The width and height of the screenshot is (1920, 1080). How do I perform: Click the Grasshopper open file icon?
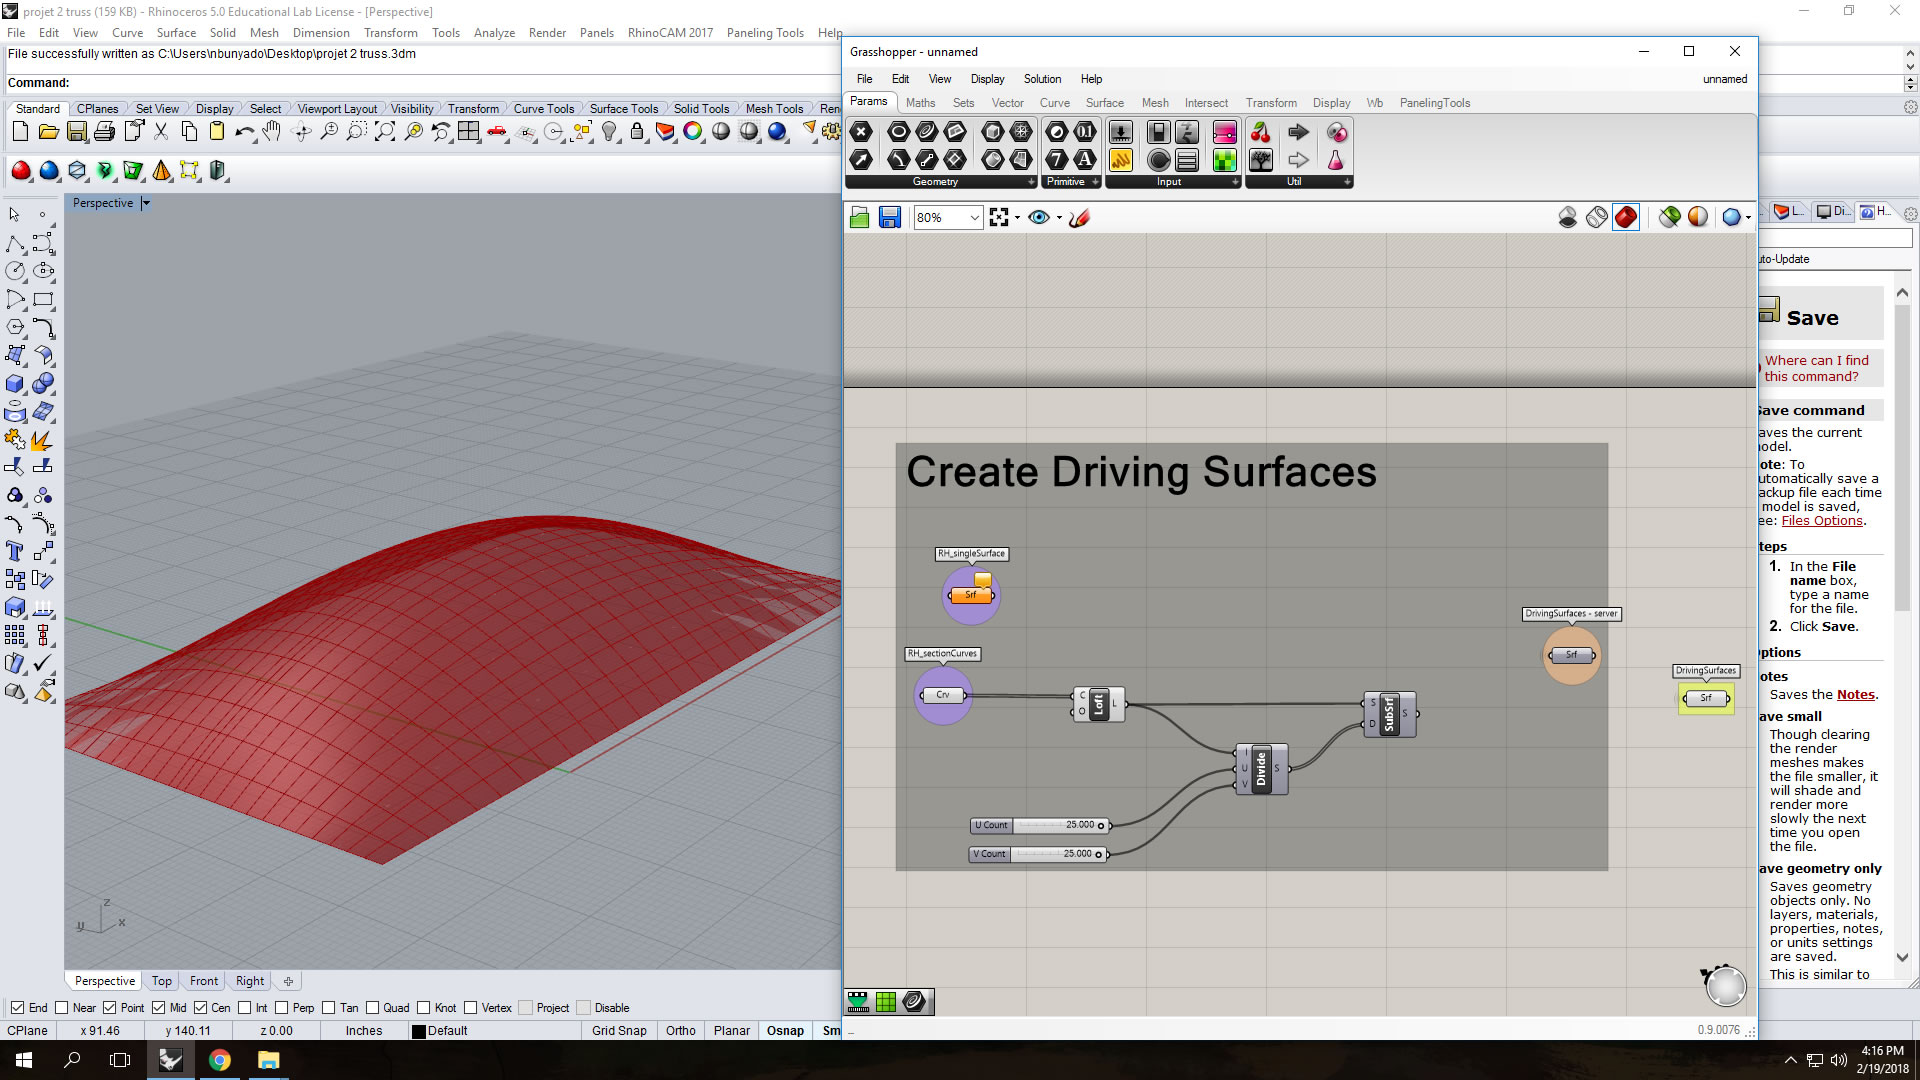click(x=859, y=217)
